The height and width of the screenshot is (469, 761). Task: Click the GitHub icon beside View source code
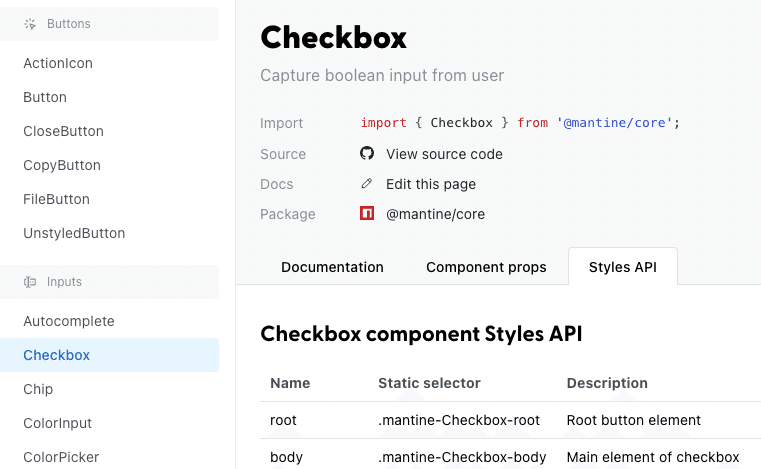click(367, 153)
